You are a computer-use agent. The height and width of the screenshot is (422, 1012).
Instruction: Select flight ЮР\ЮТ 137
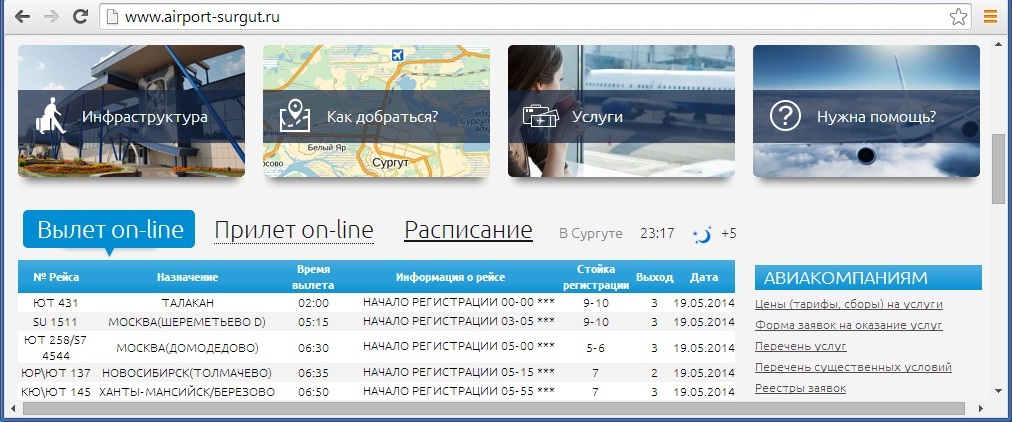point(56,372)
